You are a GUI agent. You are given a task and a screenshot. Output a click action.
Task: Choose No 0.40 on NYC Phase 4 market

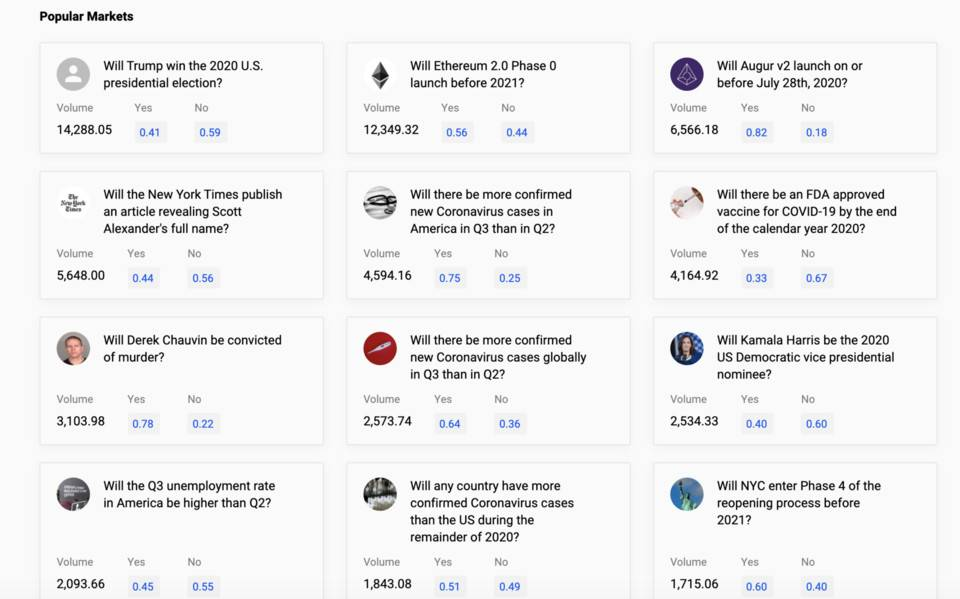point(816,587)
